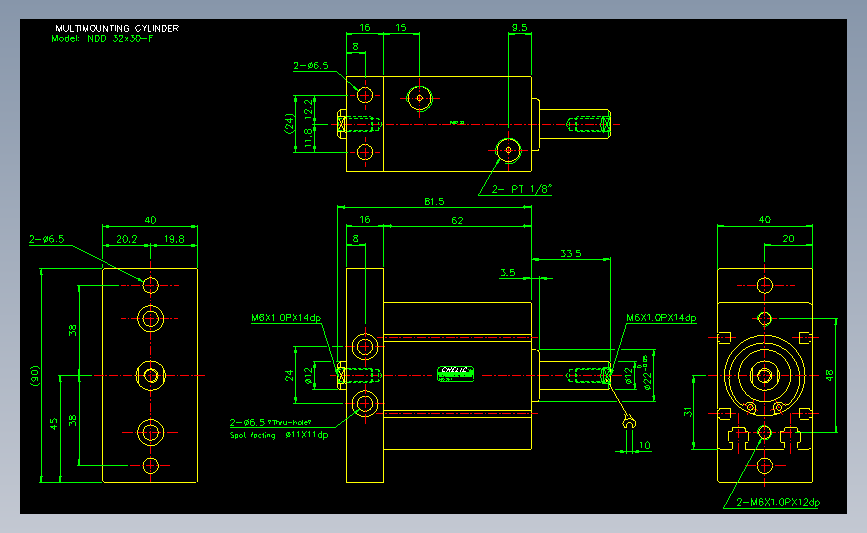Image resolution: width=867 pixels, height=533 pixels.
Task: Click the ø22 rod diameter dimension
Action: [x=647, y=374]
